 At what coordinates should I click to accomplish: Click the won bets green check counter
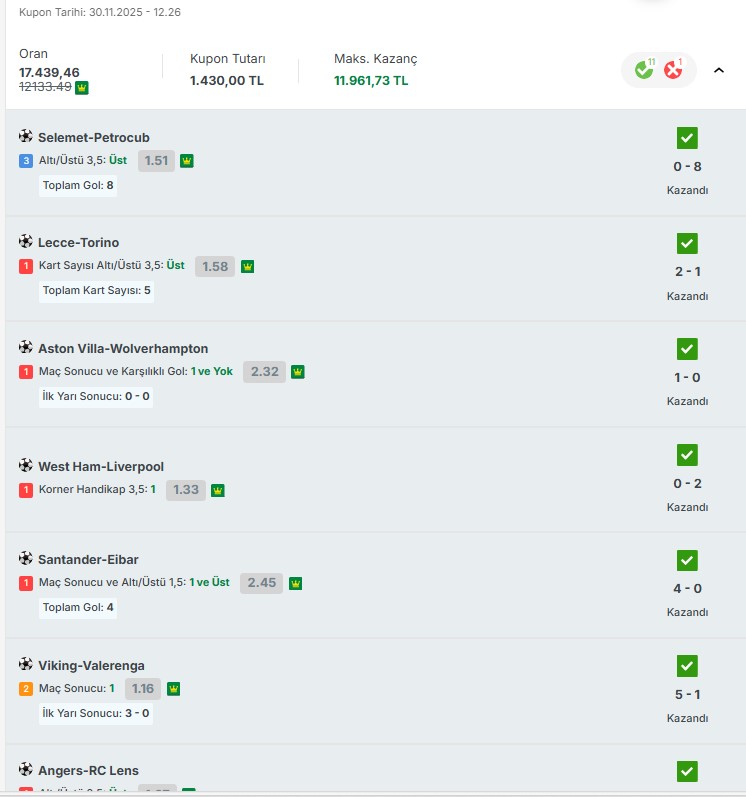(x=644, y=70)
